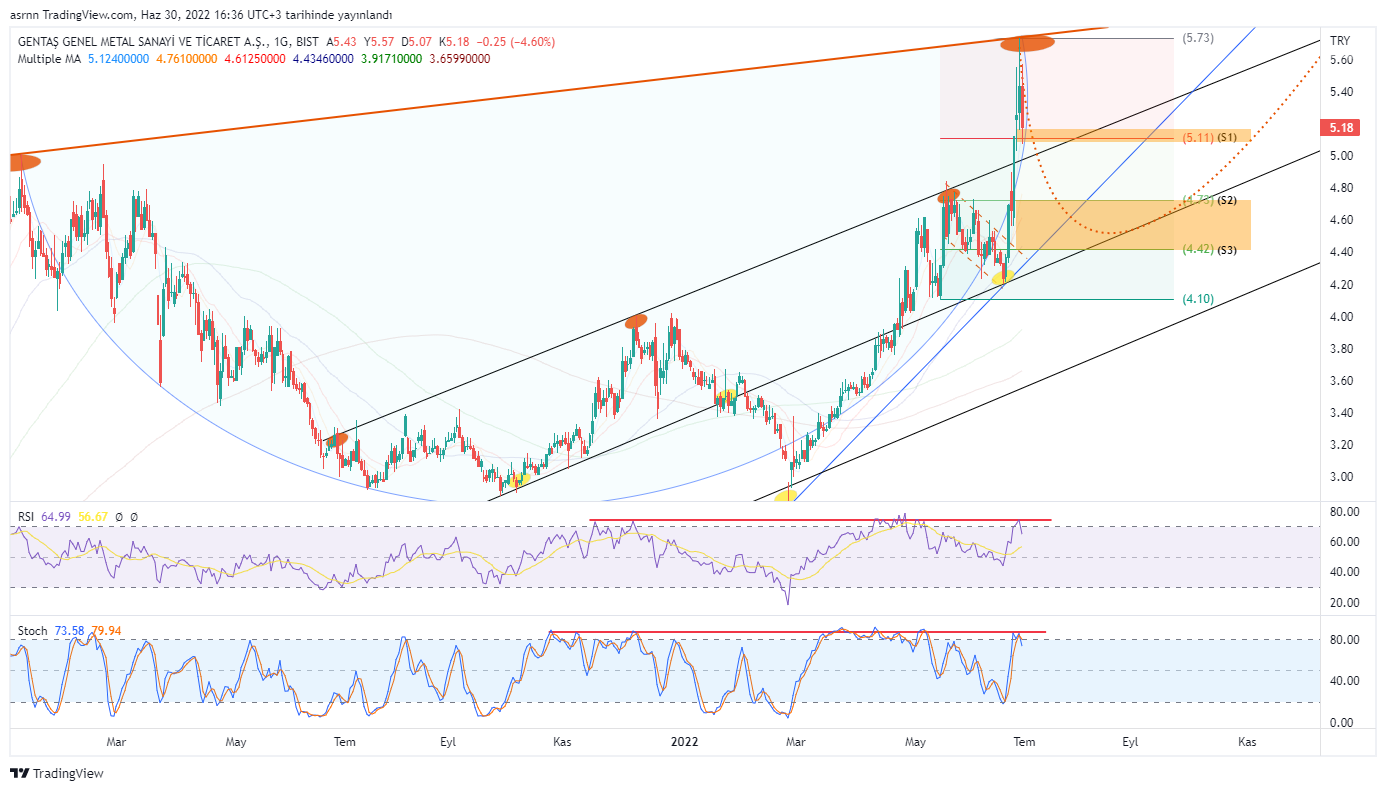Select the large orange S2–S3 support zone rectangle
1386x791 pixels.
point(1094,225)
